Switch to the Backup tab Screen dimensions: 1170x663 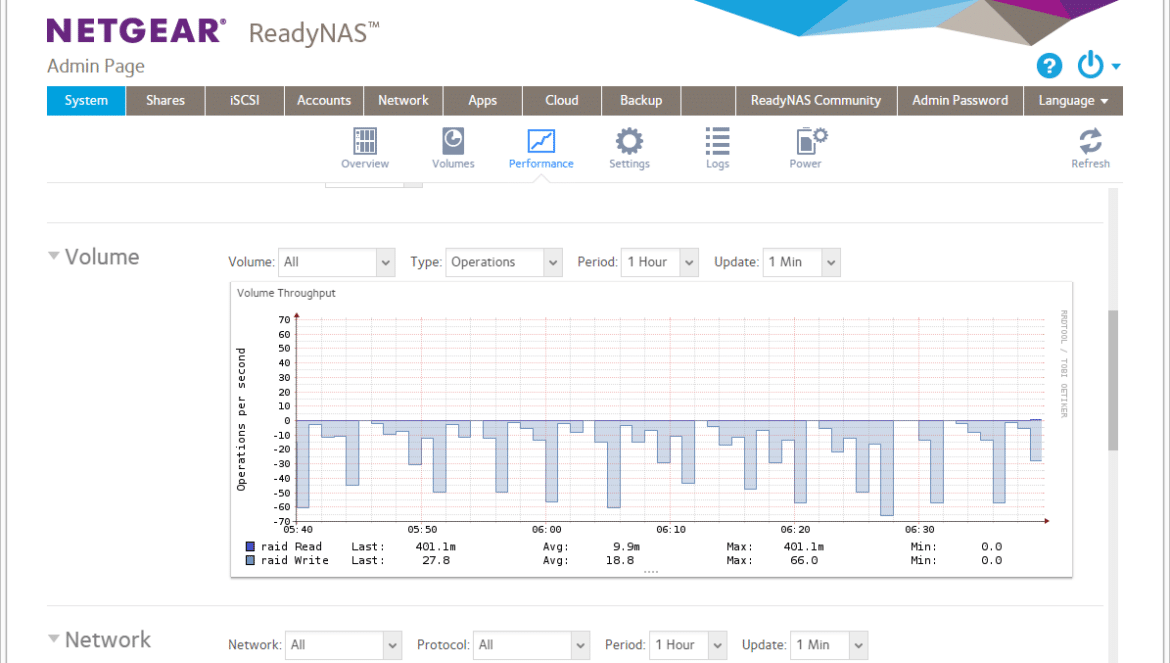point(641,101)
